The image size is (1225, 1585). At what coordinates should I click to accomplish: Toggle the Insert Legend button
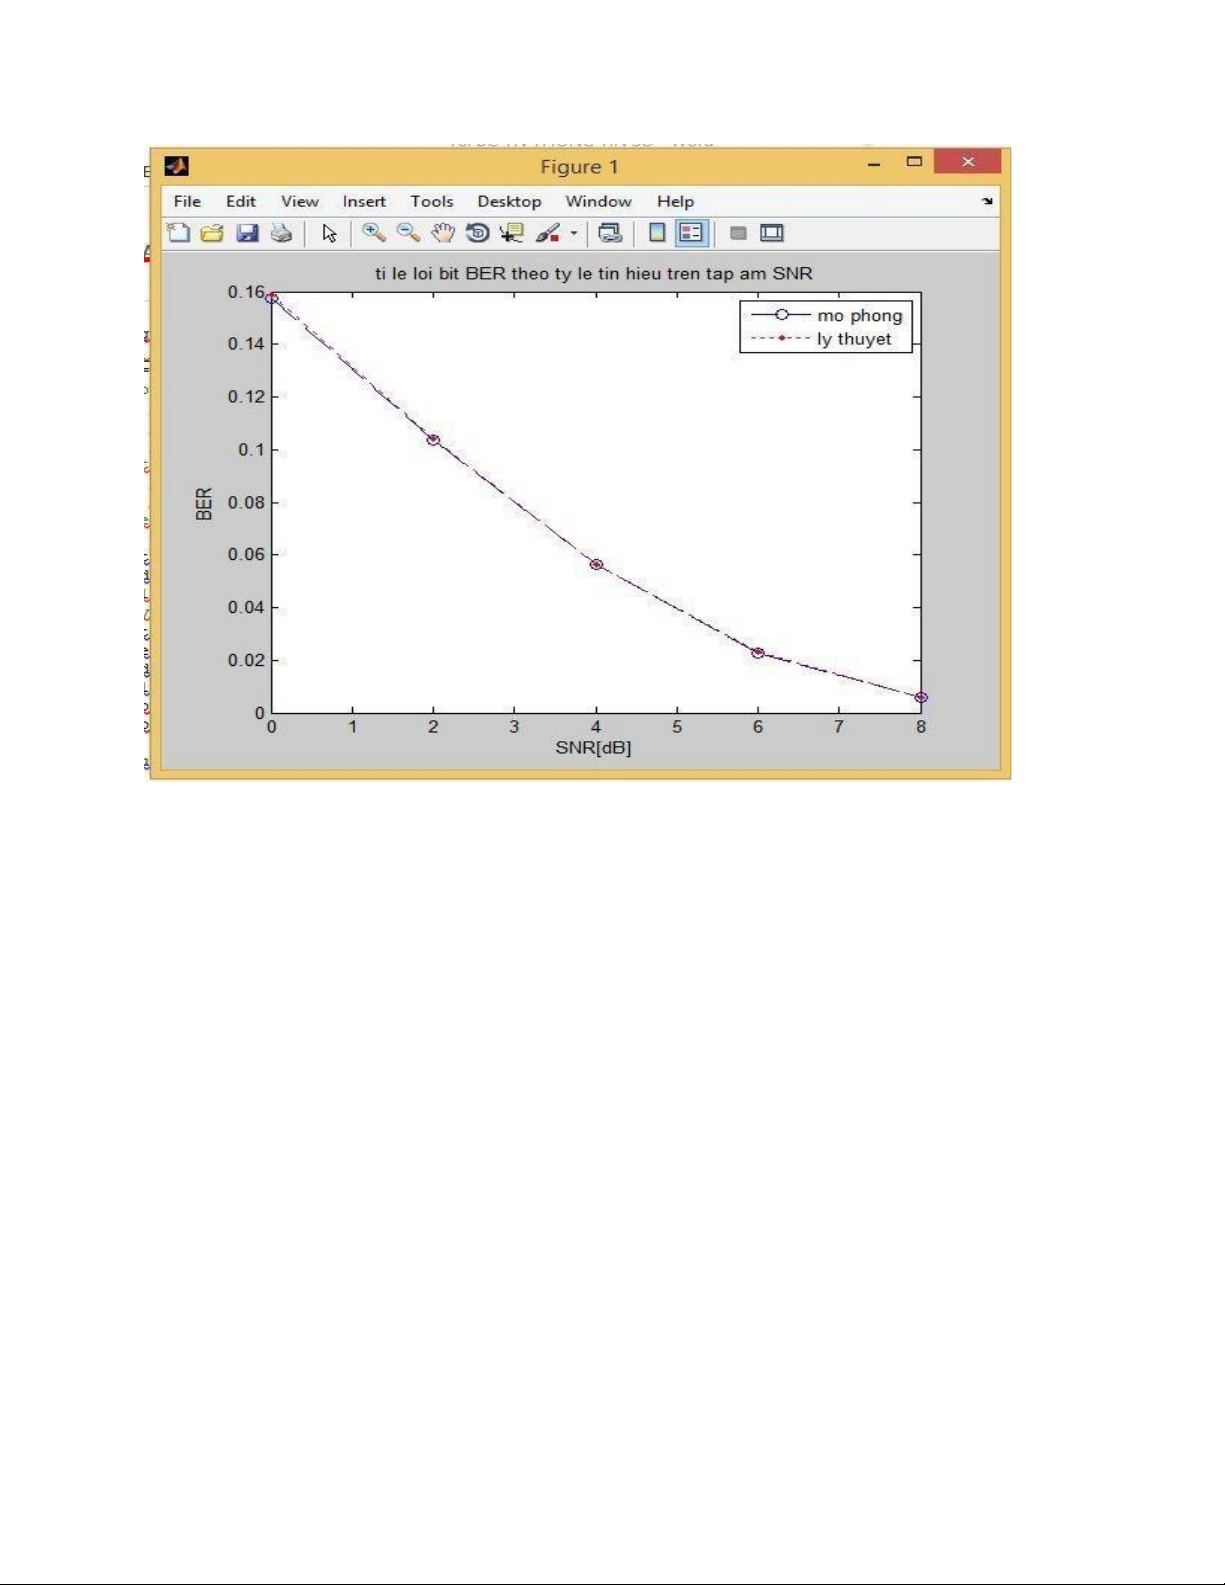[691, 233]
